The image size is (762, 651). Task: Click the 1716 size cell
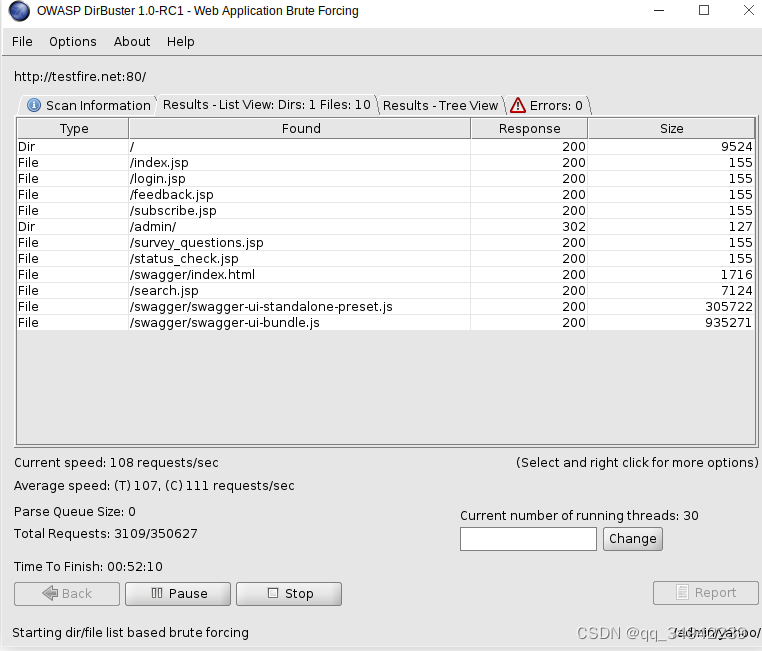click(671, 275)
